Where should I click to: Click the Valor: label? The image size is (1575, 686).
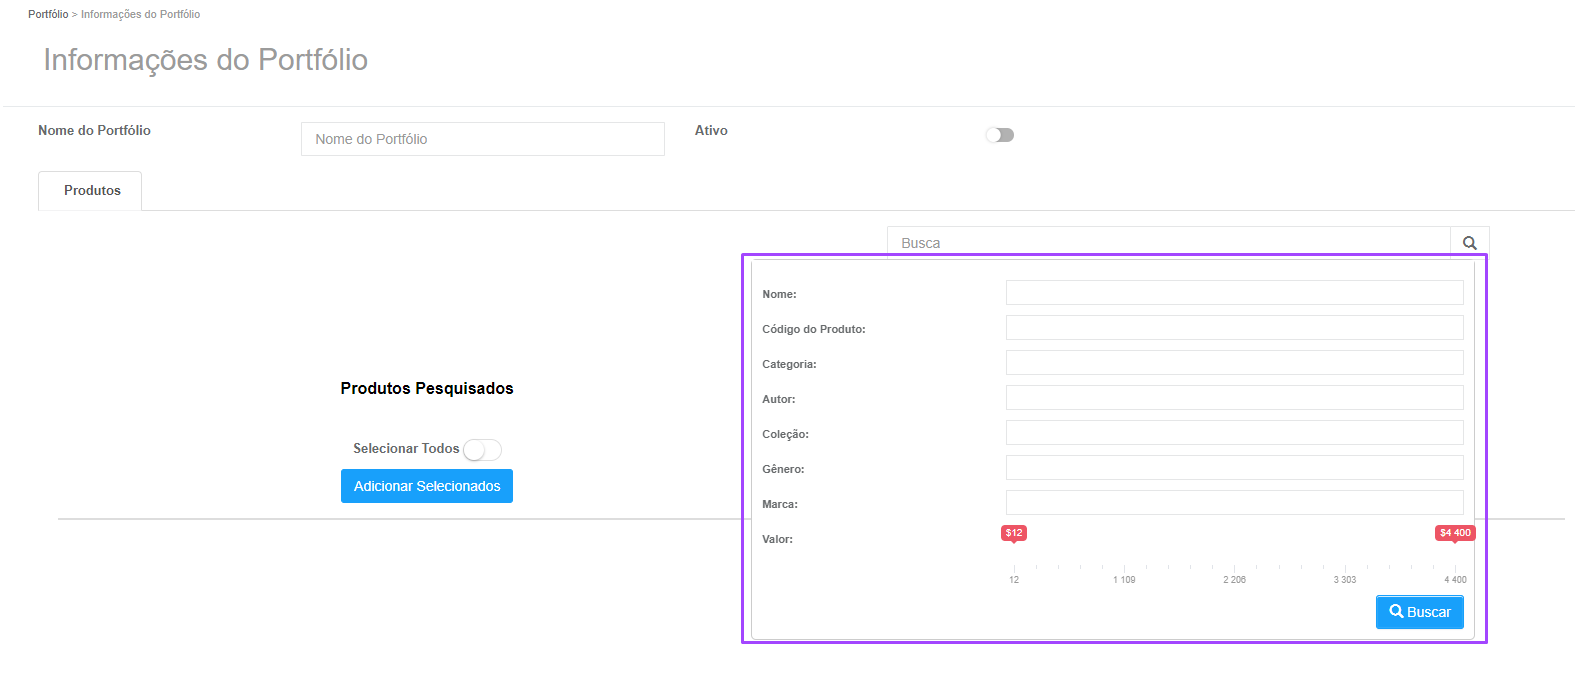(777, 539)
